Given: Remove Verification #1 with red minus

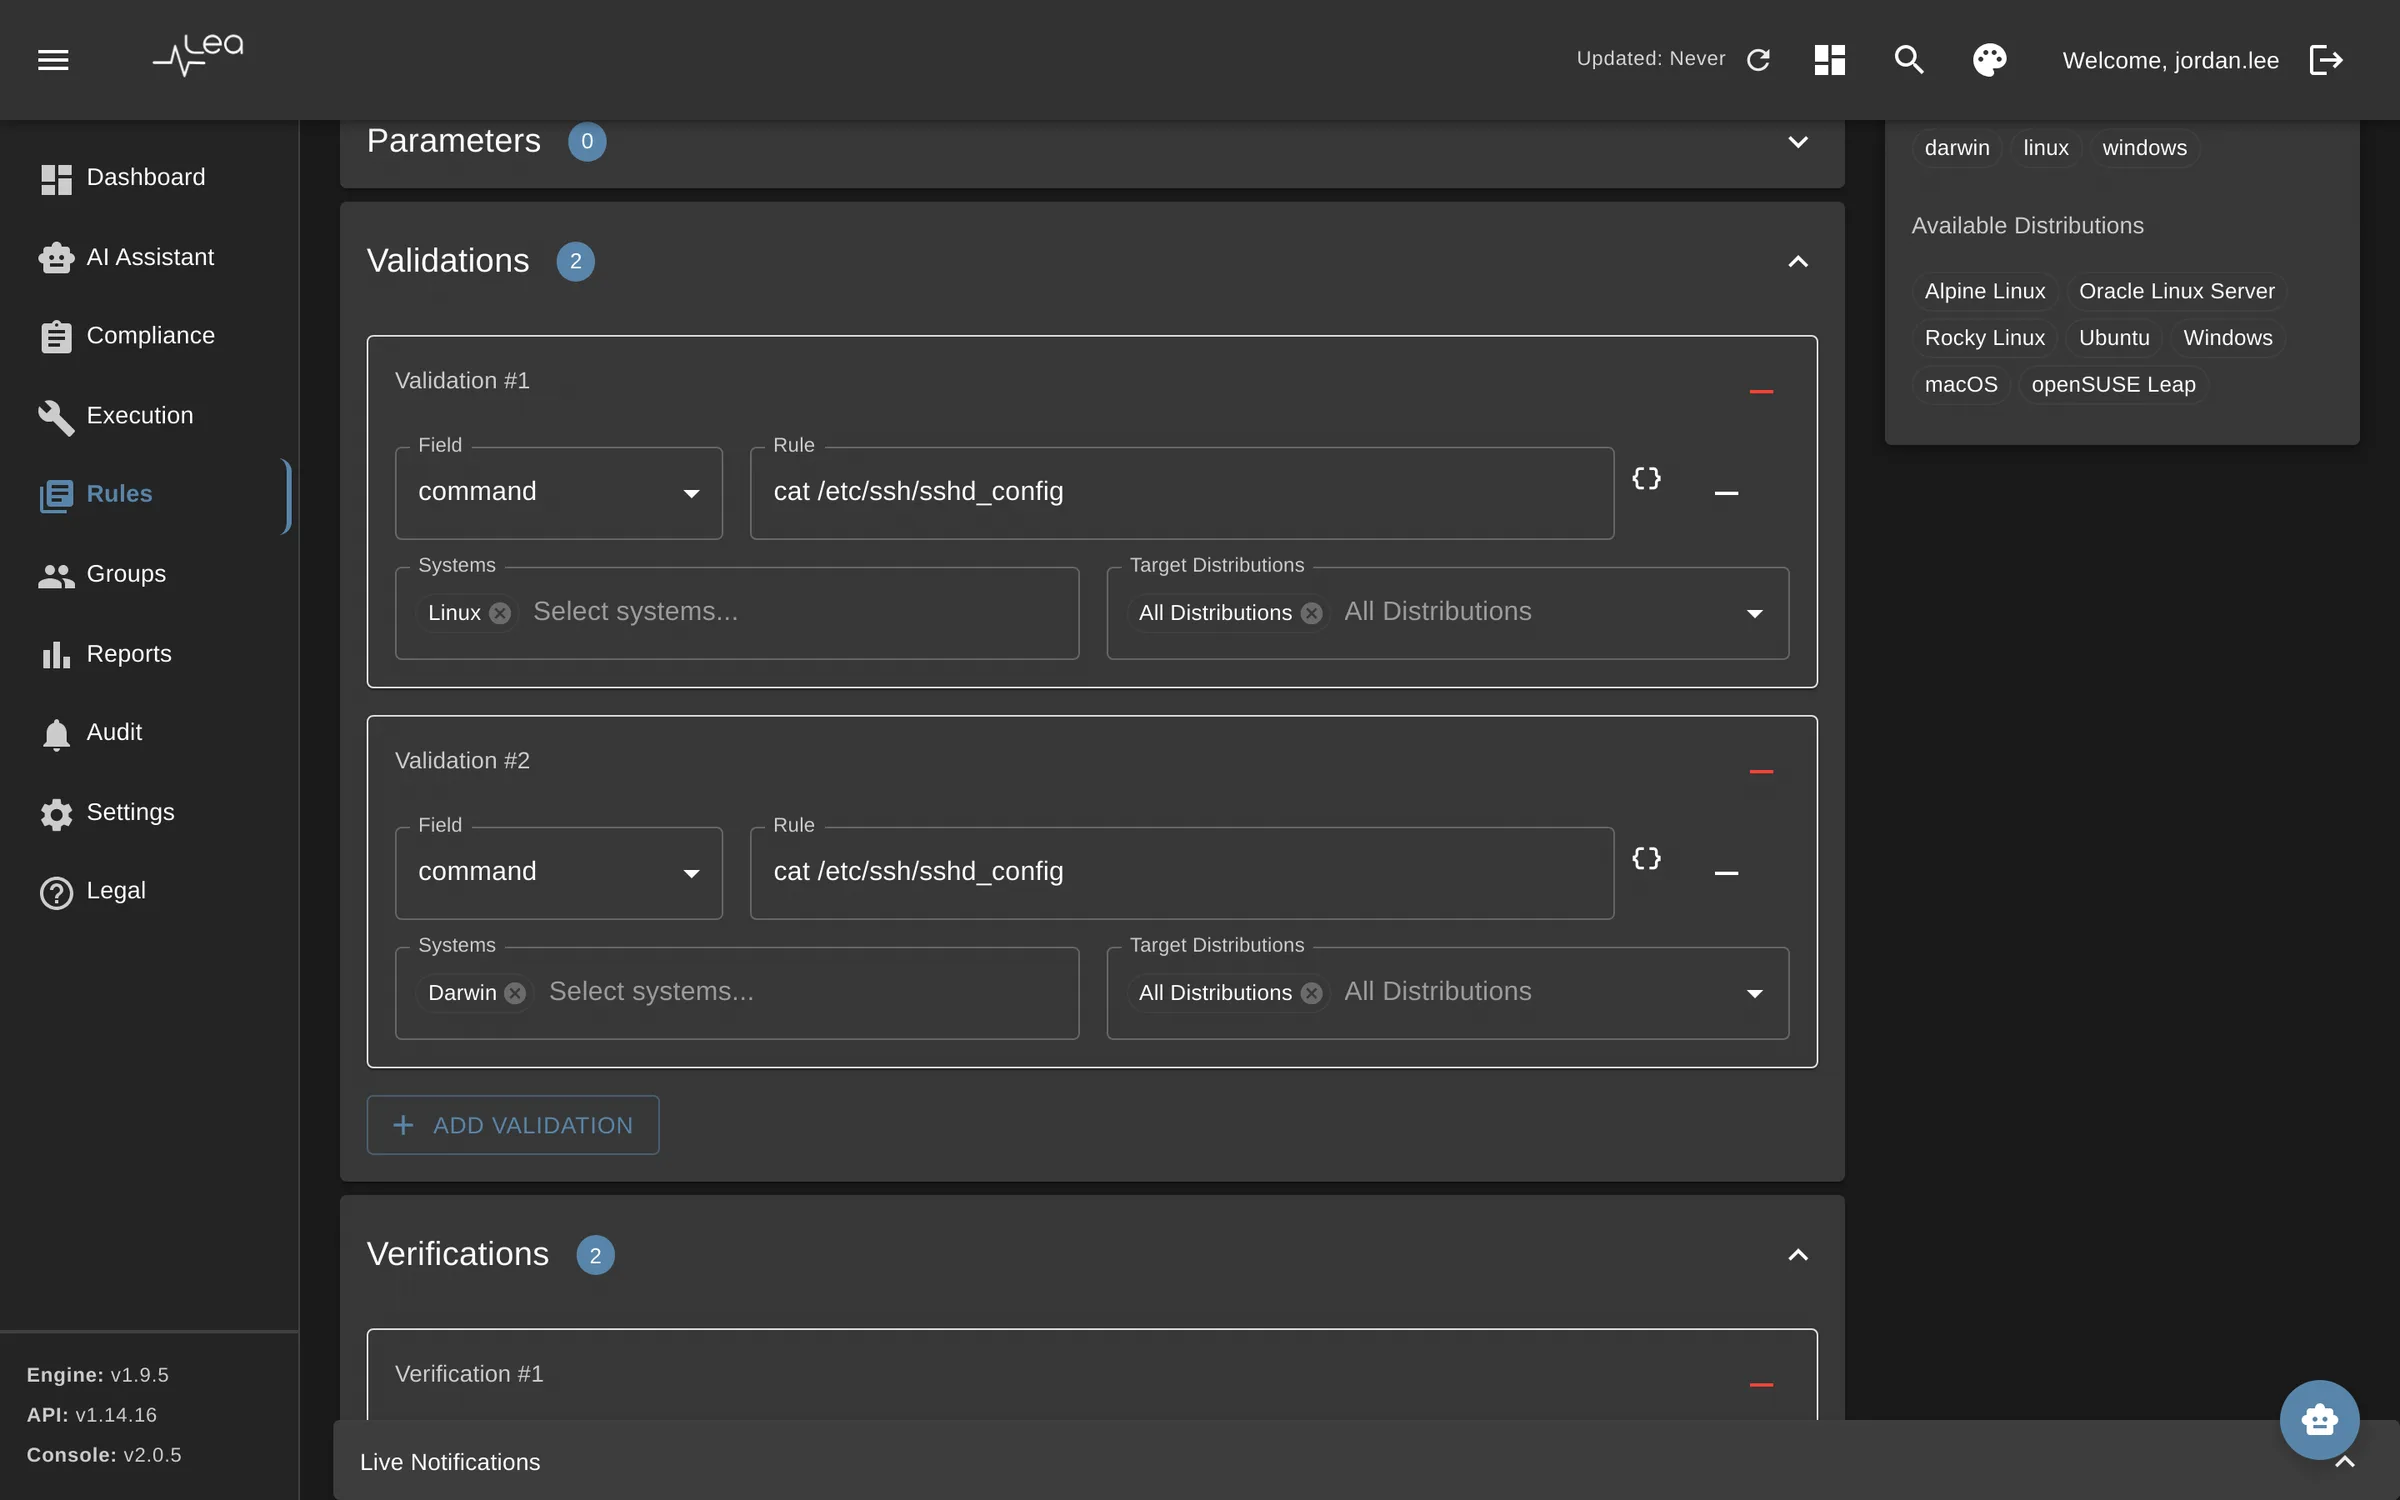Looking at the screenshot, I should [x=1761, y=1385].
